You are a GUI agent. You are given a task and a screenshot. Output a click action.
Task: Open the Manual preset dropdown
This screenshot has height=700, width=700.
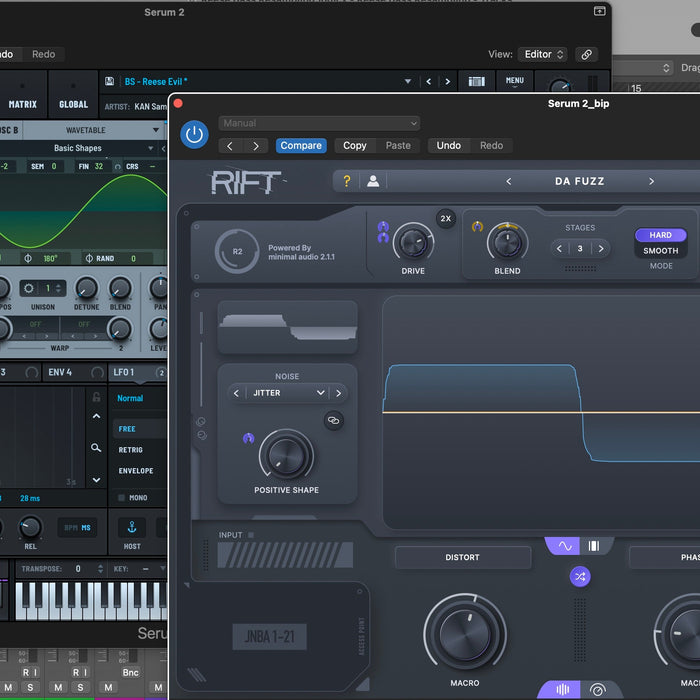319,123
